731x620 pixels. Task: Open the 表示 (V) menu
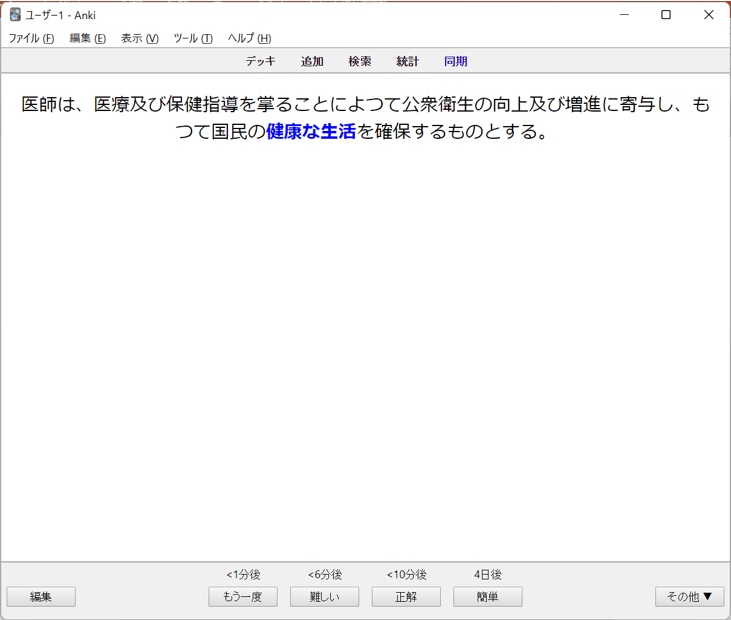pos(140,38)
